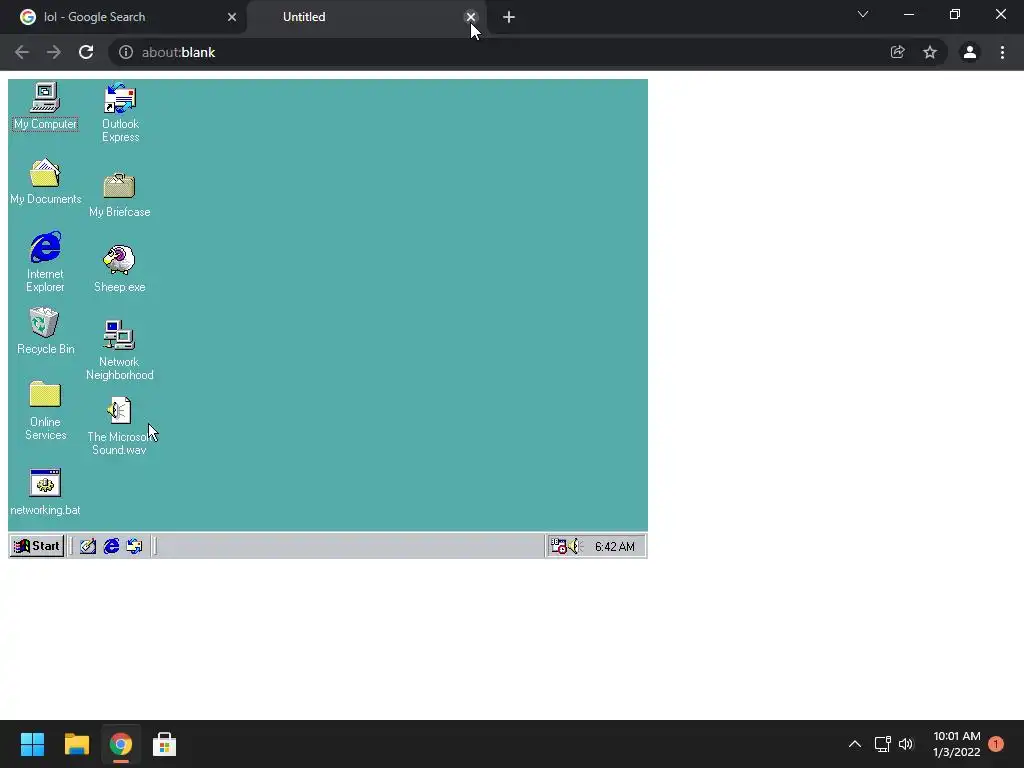Click the Task Scheduler tray icon
The image size is (1024, 768).
[558, 546]
